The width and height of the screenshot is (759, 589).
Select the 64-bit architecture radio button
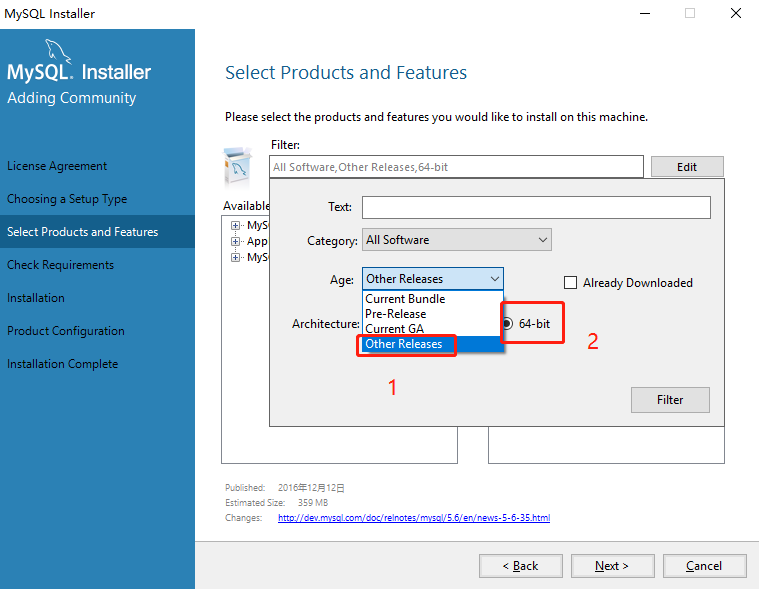pos(507,323)
